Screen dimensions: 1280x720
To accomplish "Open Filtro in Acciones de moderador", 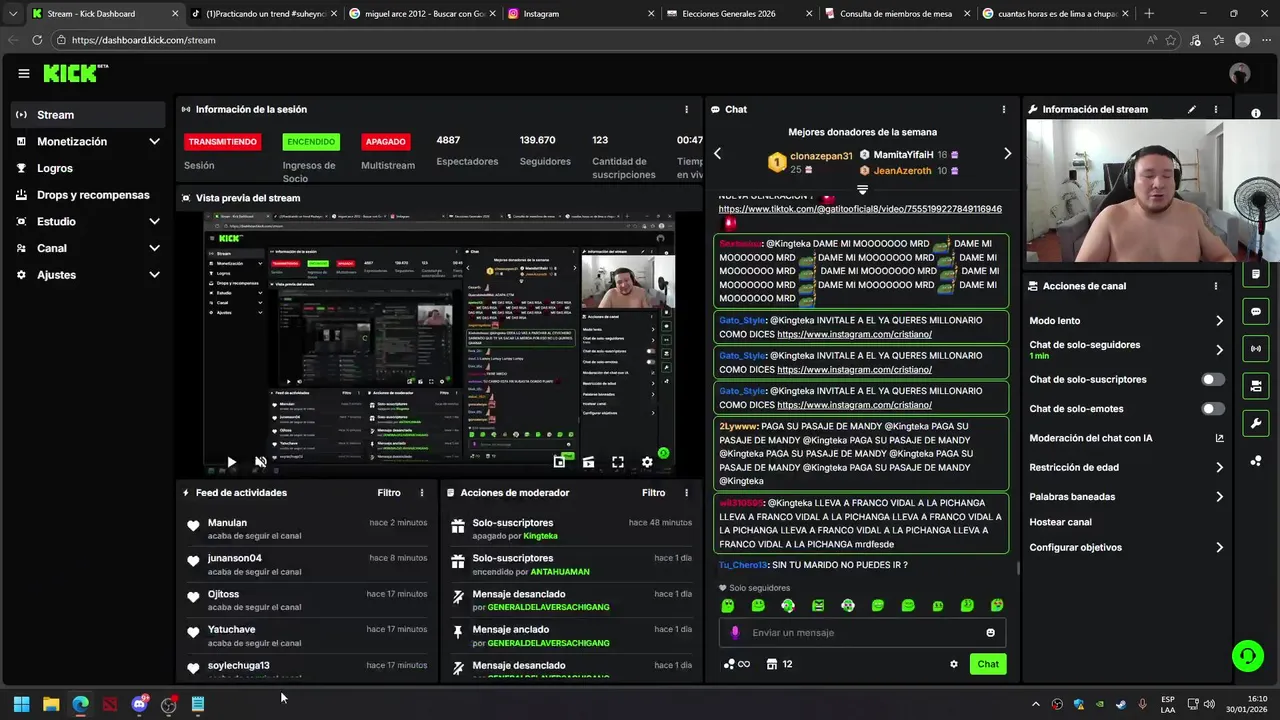I will (653, 493).
